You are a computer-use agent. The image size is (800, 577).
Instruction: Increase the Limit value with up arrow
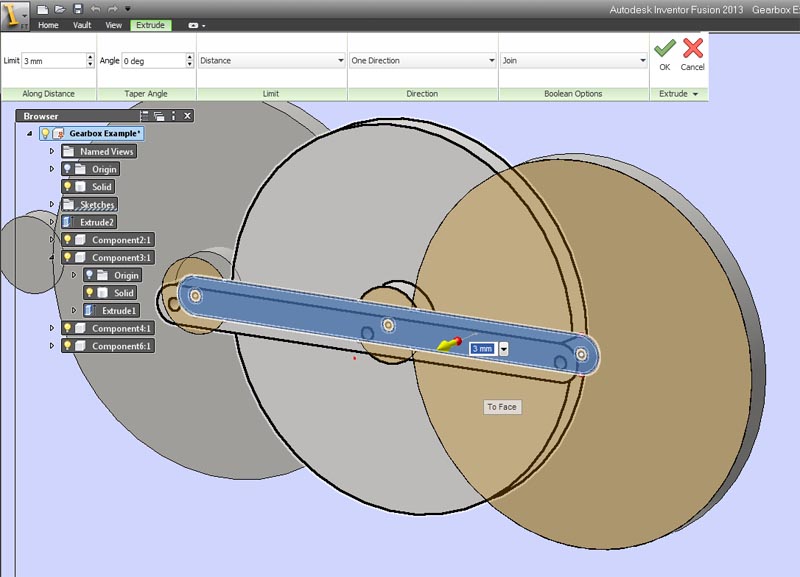tap(90, 57)
